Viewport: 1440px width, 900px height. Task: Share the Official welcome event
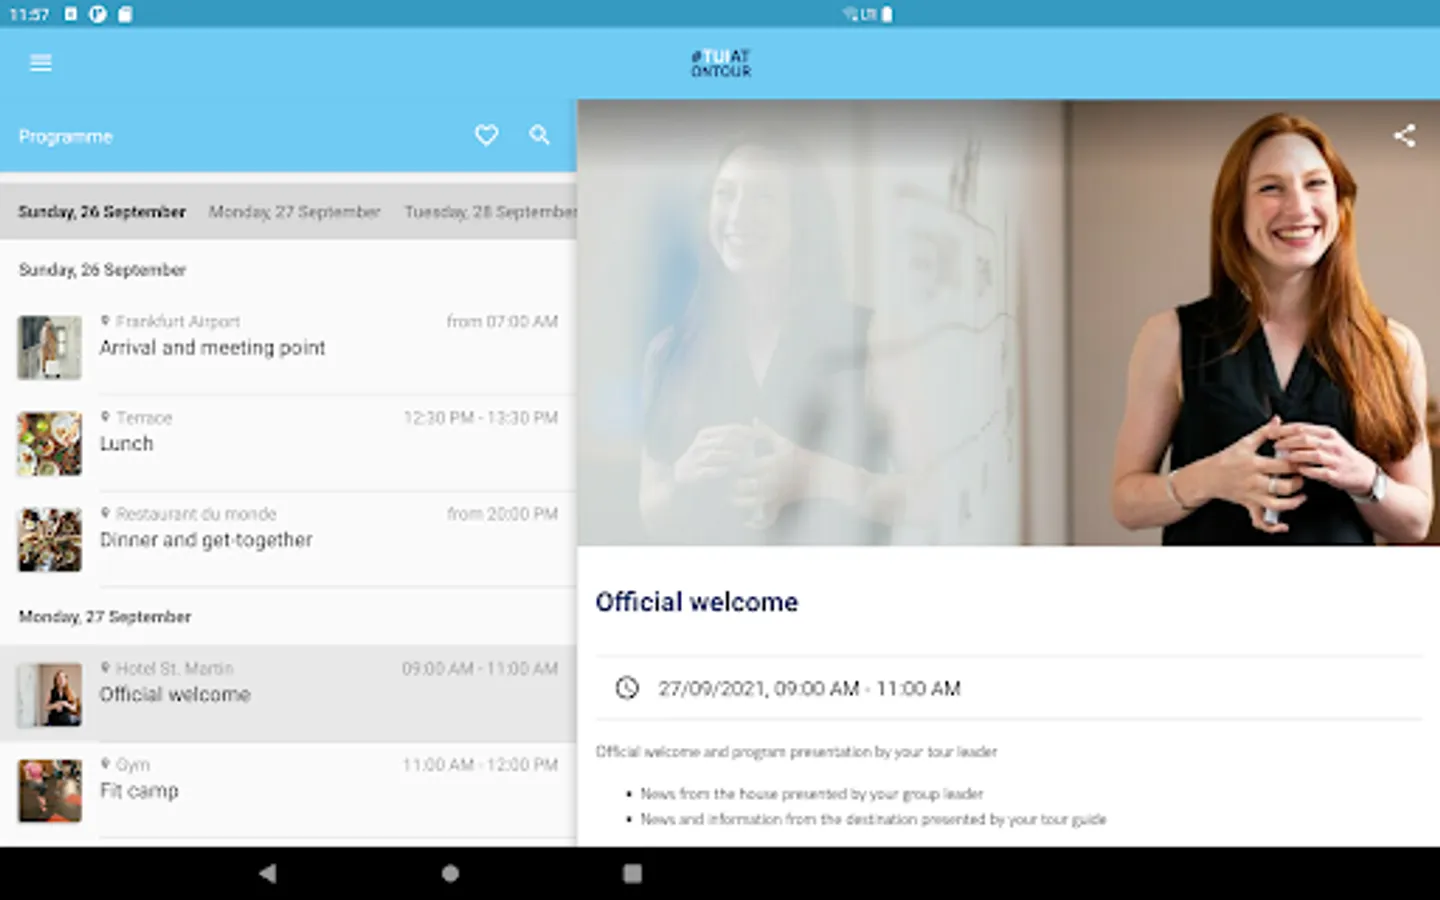point(1406,135)
